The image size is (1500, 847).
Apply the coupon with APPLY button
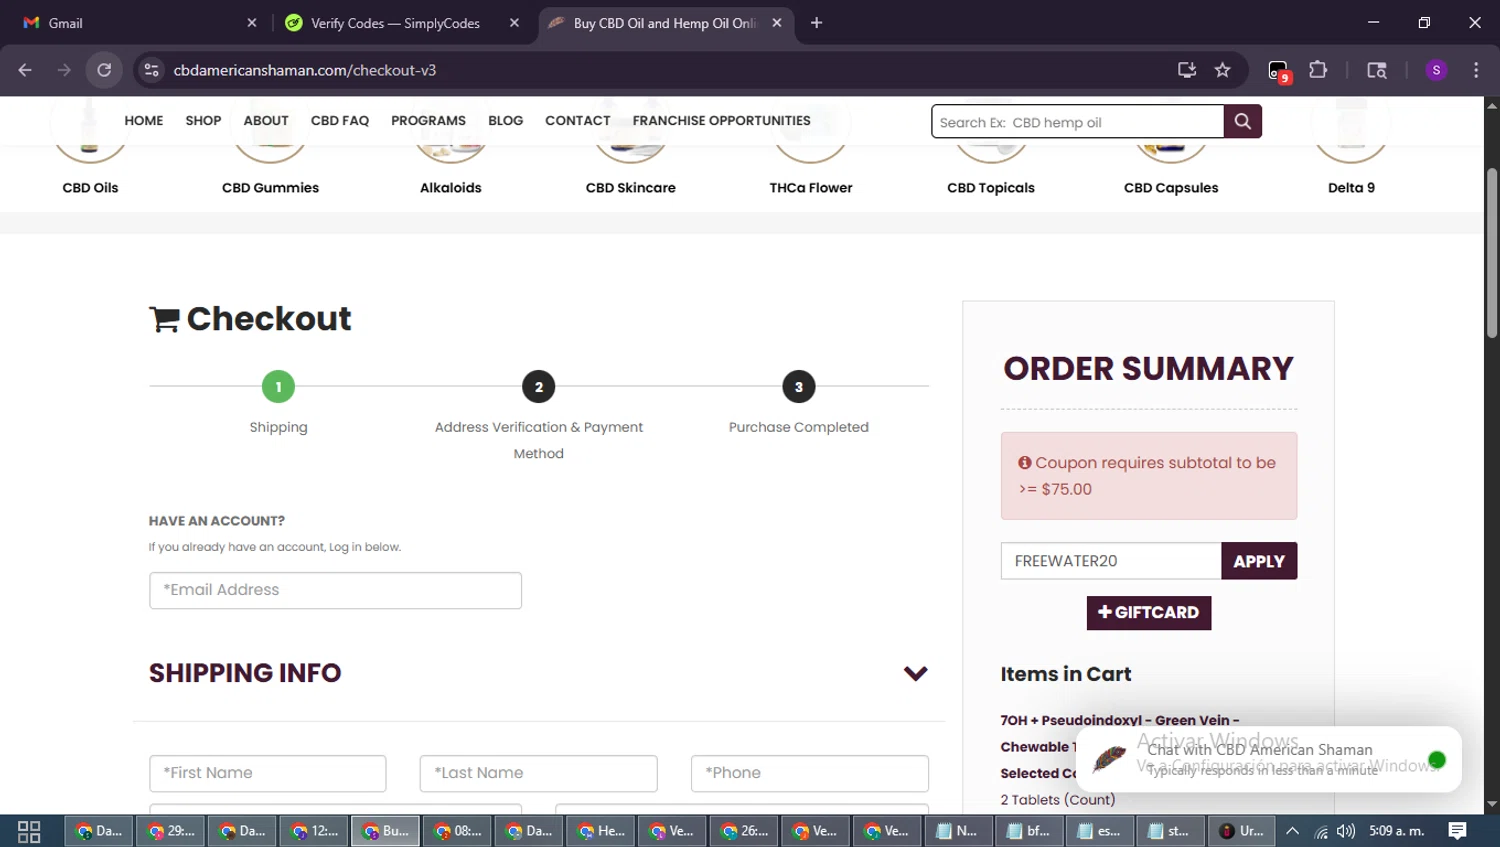(x=1259, y=561)
